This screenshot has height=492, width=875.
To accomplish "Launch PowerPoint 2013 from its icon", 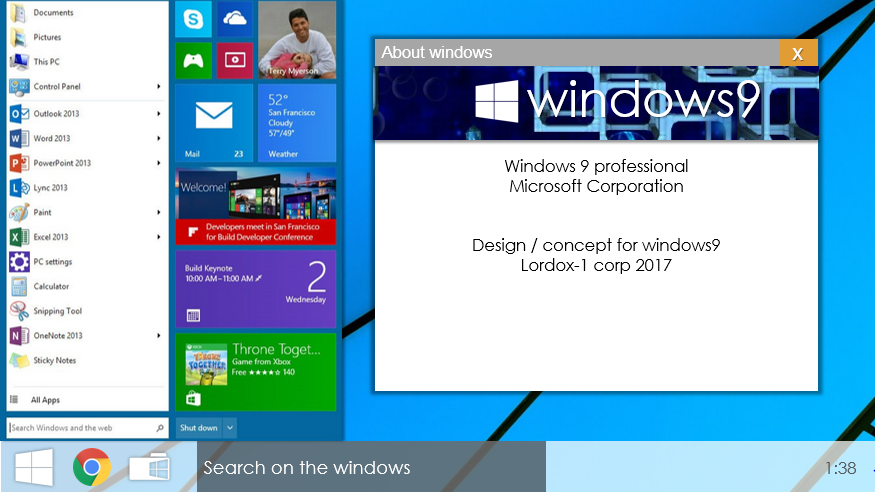I will (19, 163).
